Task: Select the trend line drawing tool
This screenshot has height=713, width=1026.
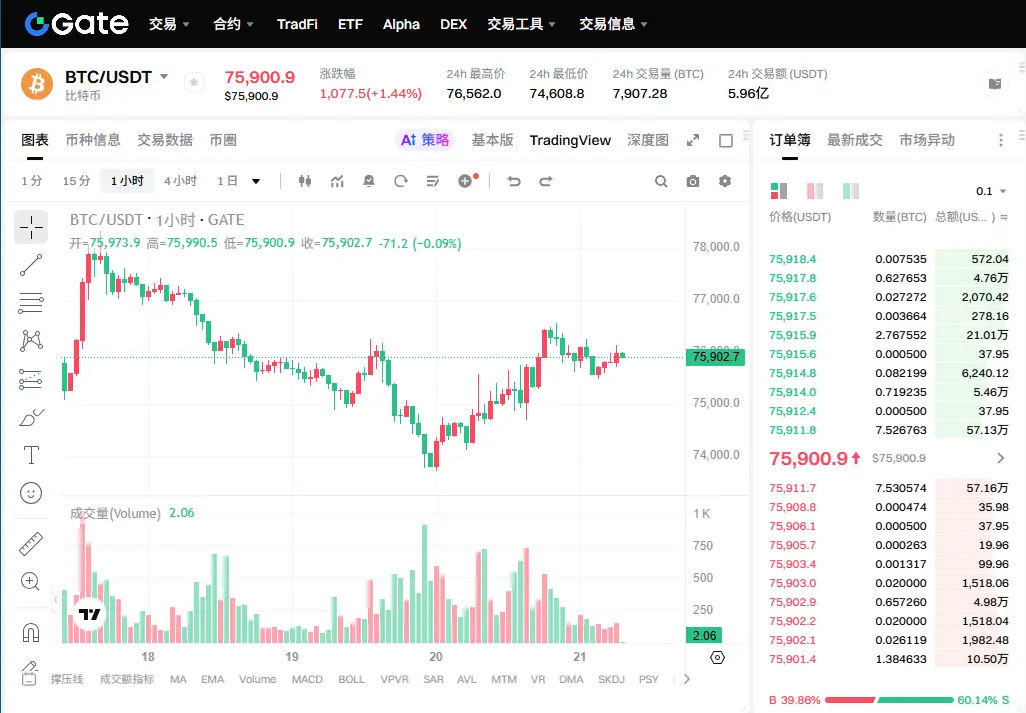Action: coord(31,265)
